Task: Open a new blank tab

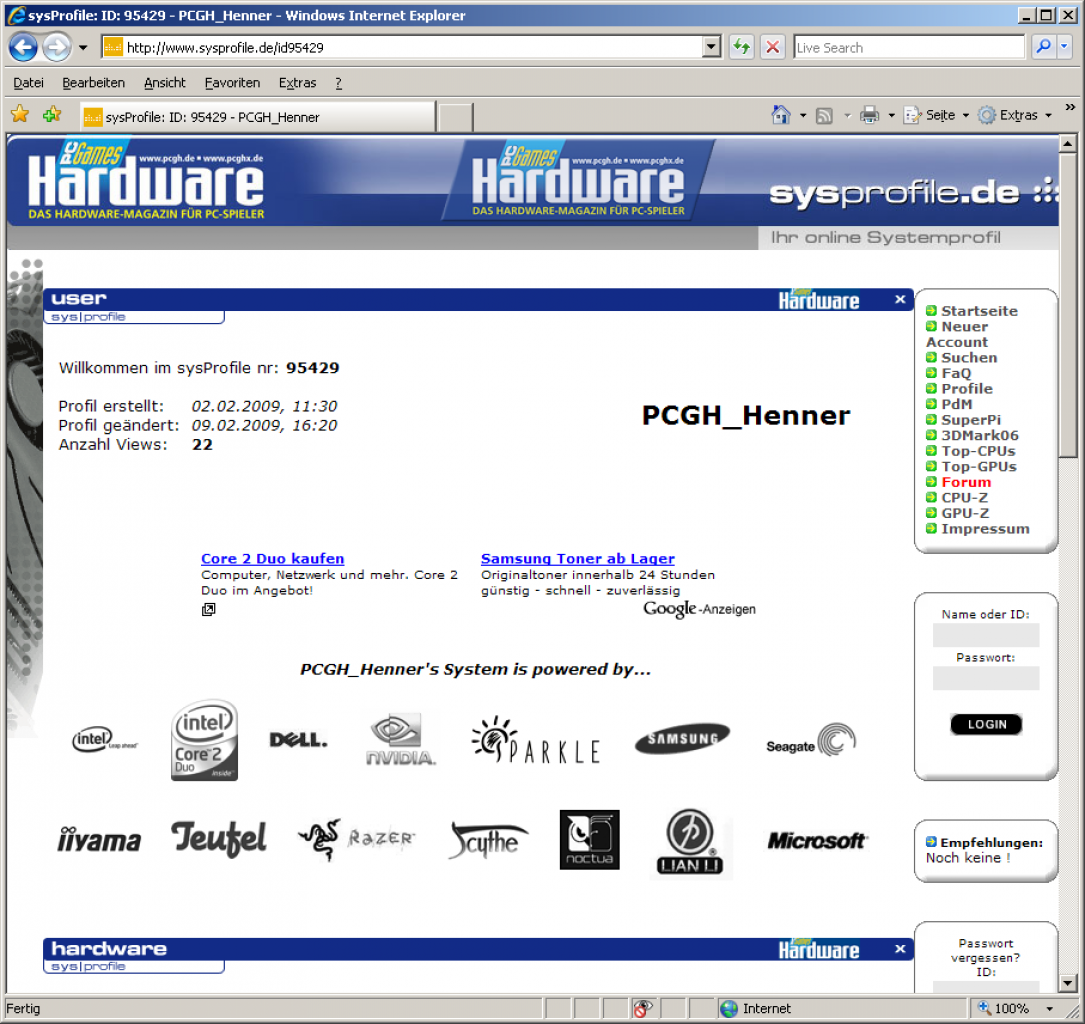Action: click(455, 117)
